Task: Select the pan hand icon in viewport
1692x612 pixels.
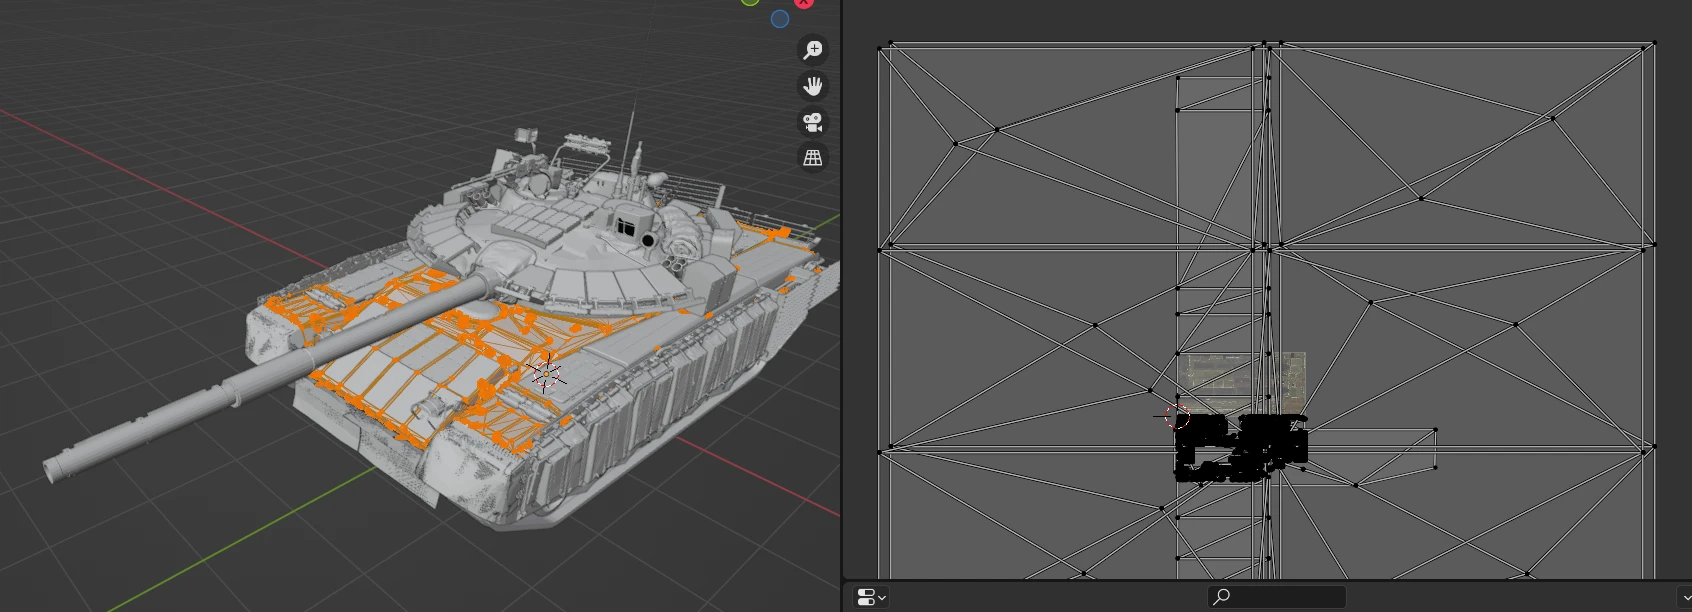Action: [813, 86]
